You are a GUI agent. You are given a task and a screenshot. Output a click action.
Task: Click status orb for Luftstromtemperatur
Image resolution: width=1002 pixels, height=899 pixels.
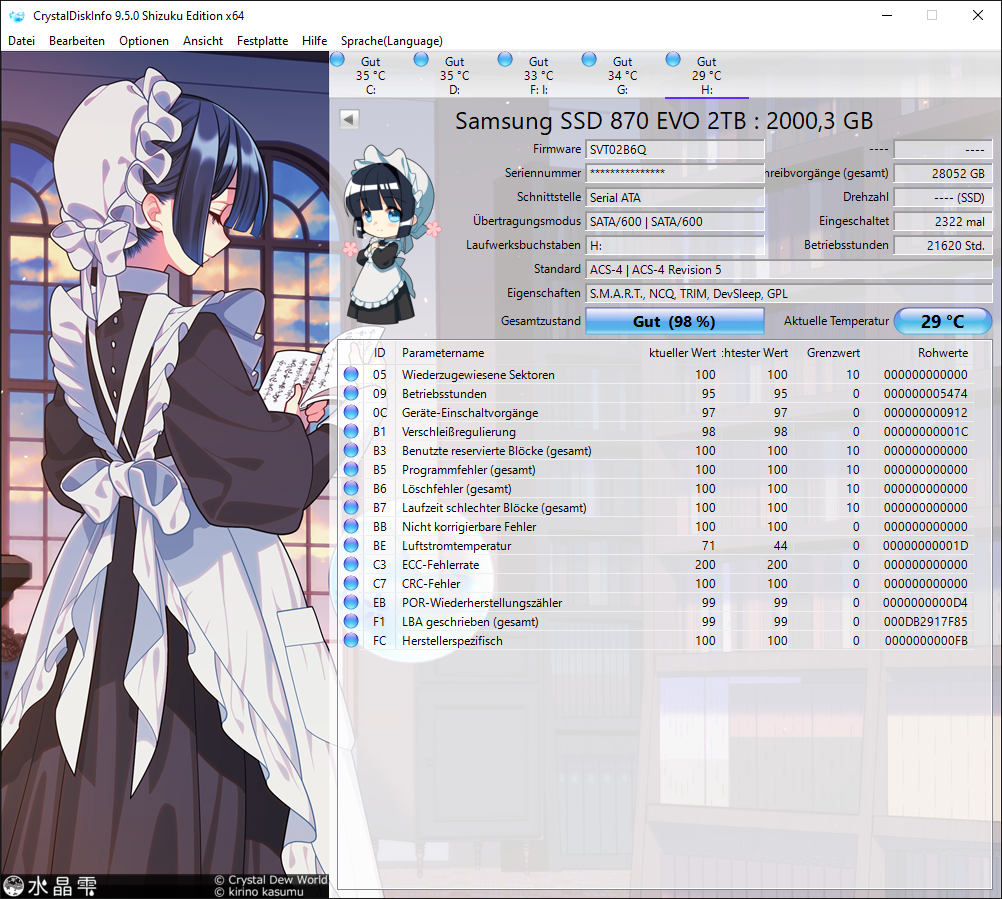351,545
